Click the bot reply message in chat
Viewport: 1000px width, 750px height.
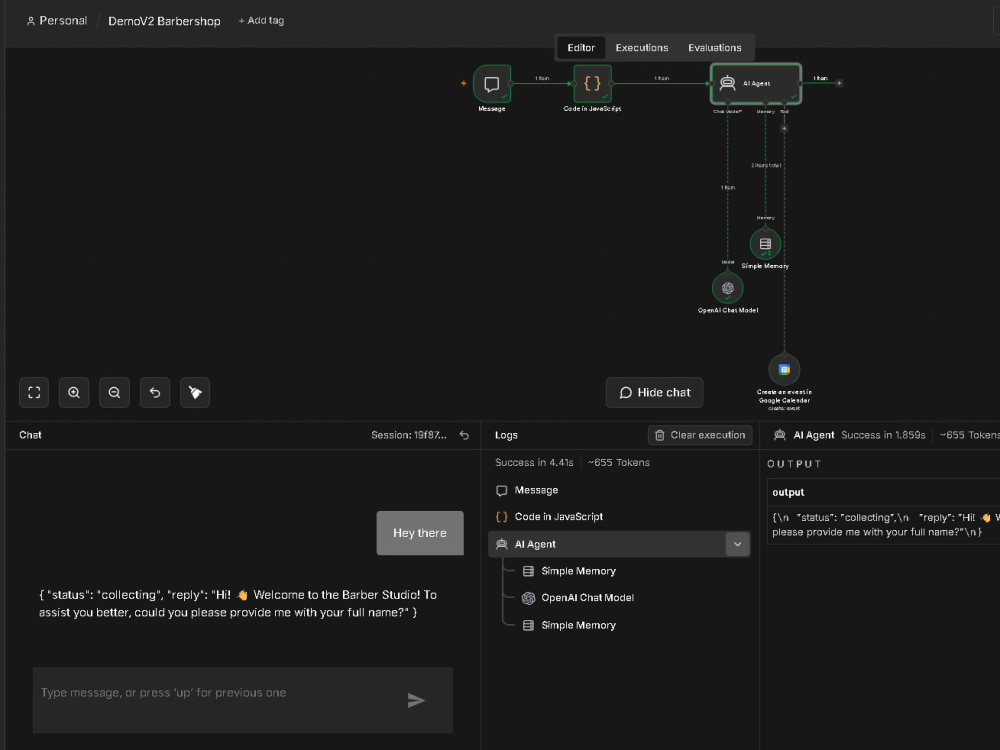237,603
